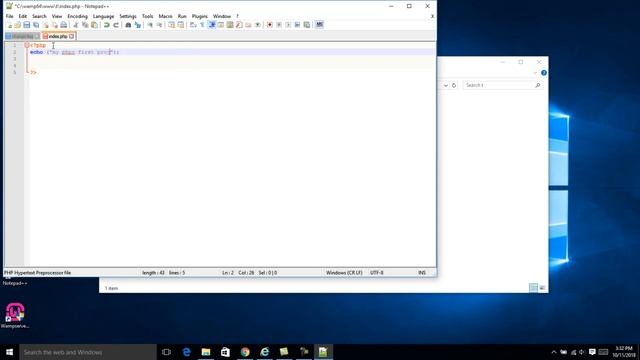
Task: Click the Open file toolbar icon
Action: pyautogui.click(x=18, y=25)
